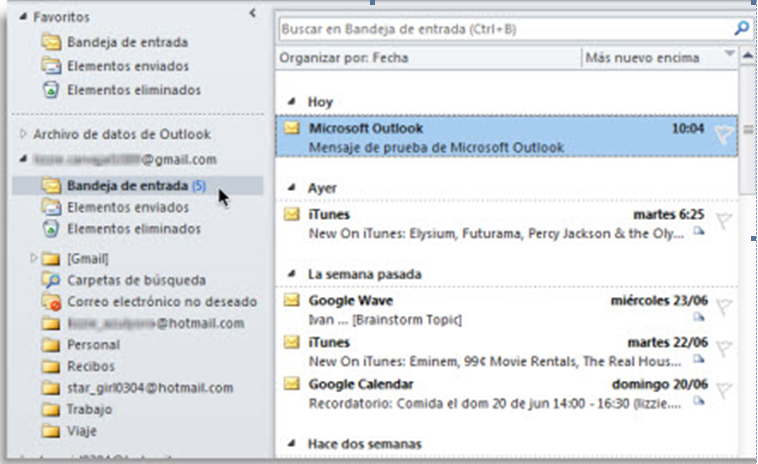This screenshot has width=758, height=464.
Task: Open Bandeja de entrada under Favoritos
Action: point(128,42)
